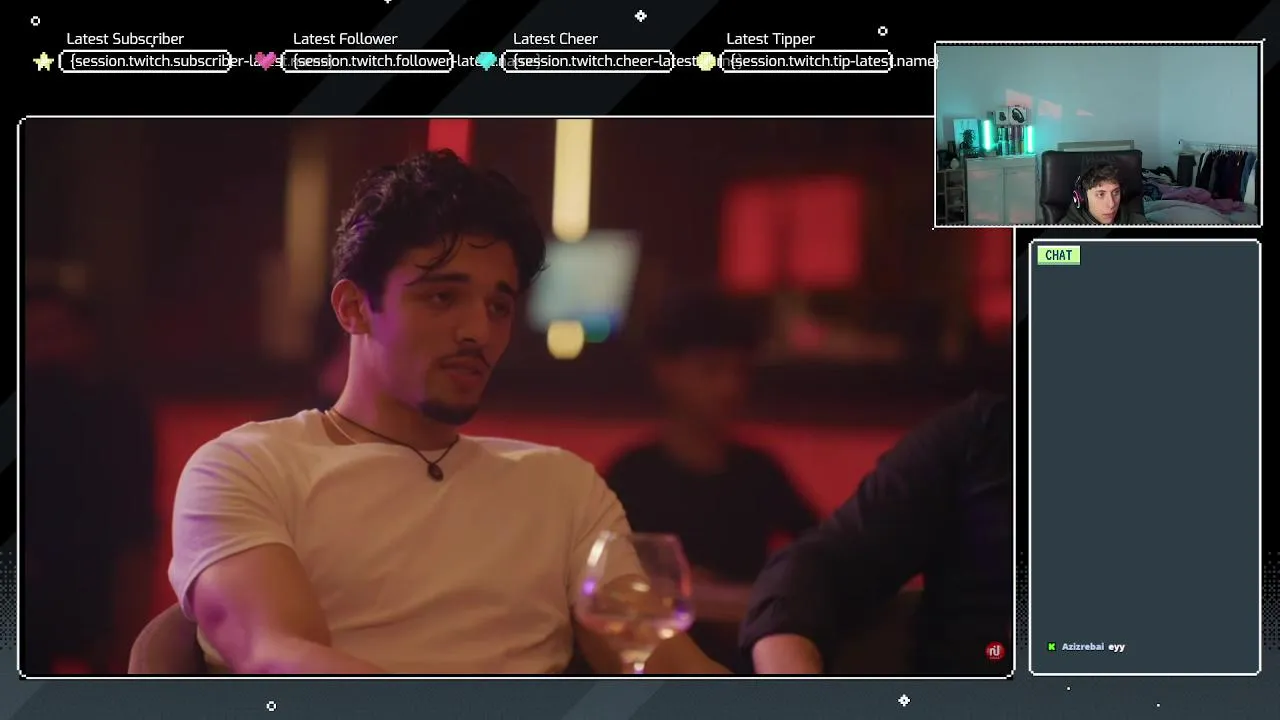Click the teal diamond cheer icon
This screenshot has height=720, width=1280.
click(486, 61)
